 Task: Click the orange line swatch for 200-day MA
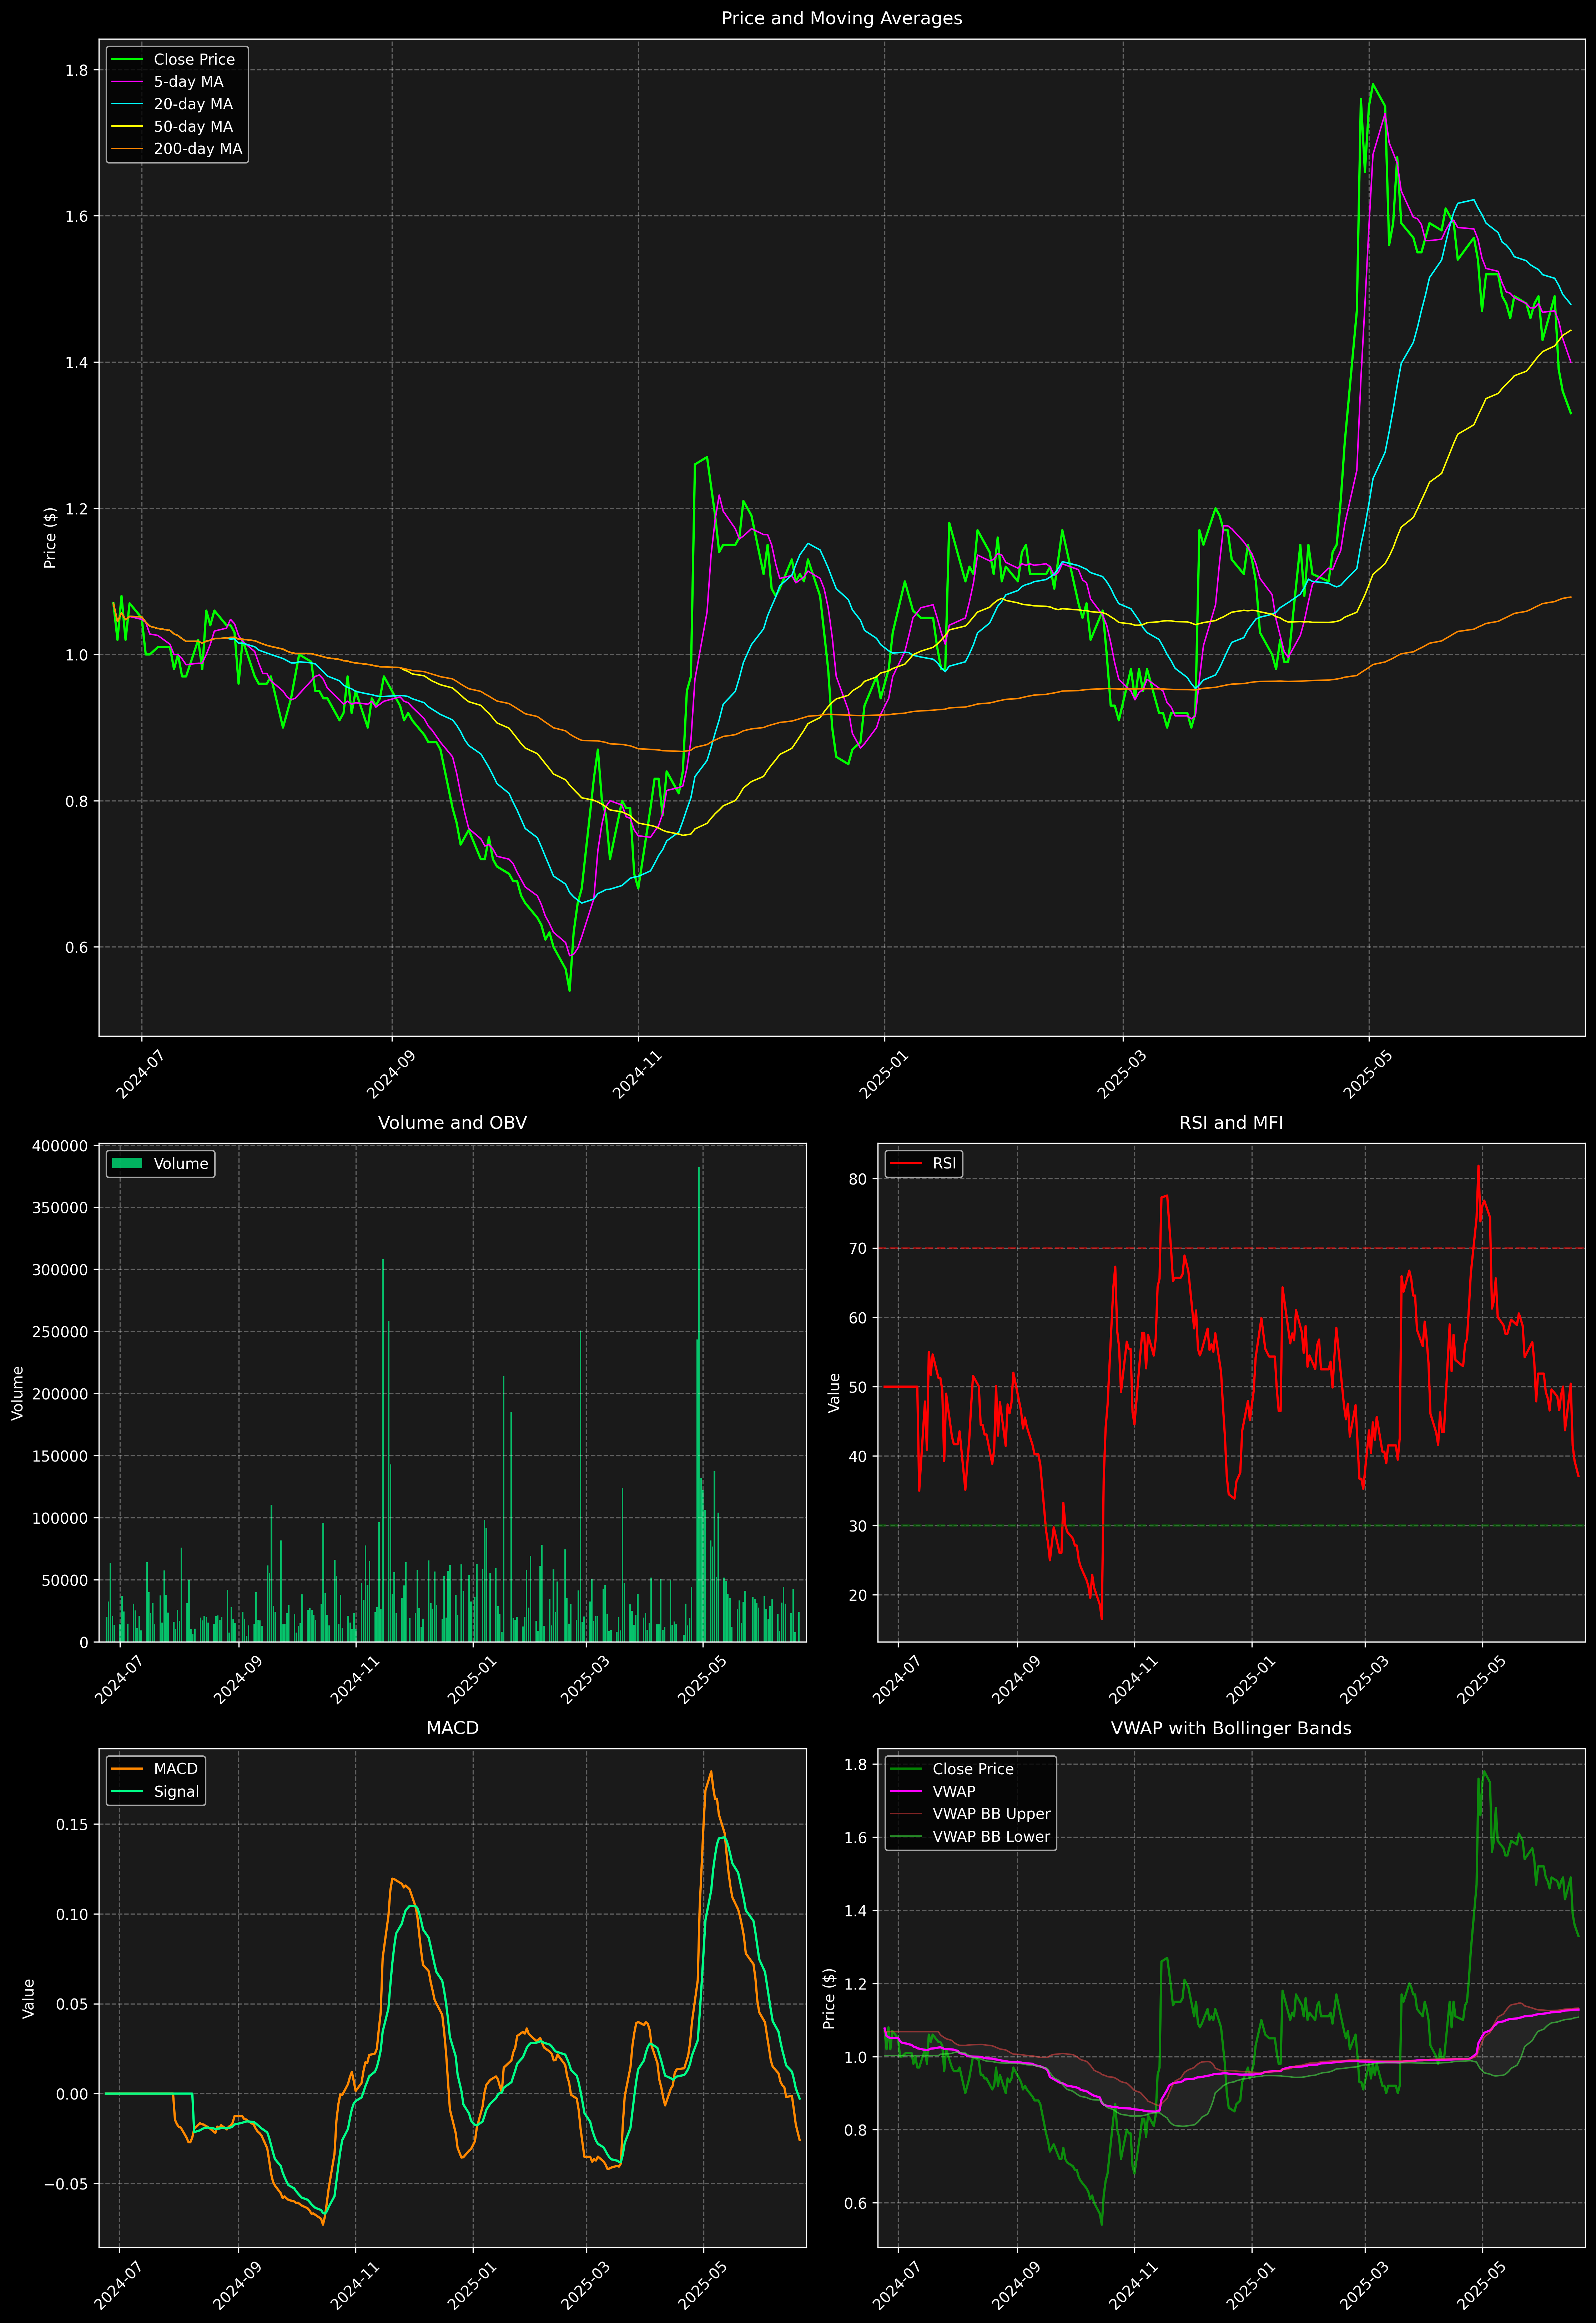pos(127,149)
